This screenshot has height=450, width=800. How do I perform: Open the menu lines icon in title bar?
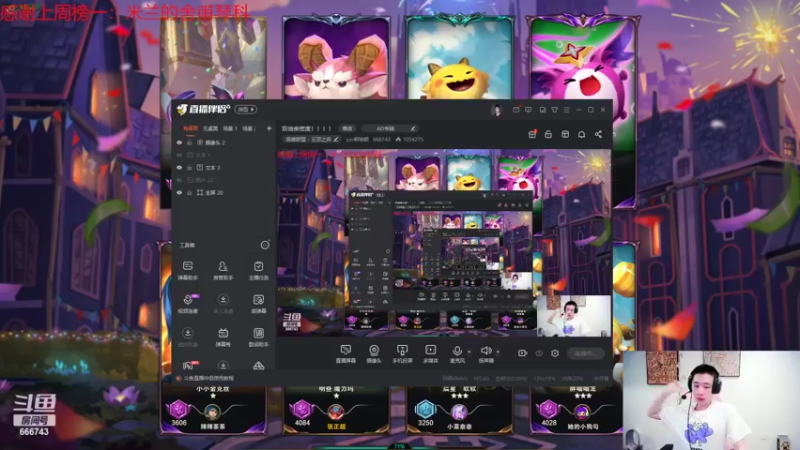tap(566, 110)
